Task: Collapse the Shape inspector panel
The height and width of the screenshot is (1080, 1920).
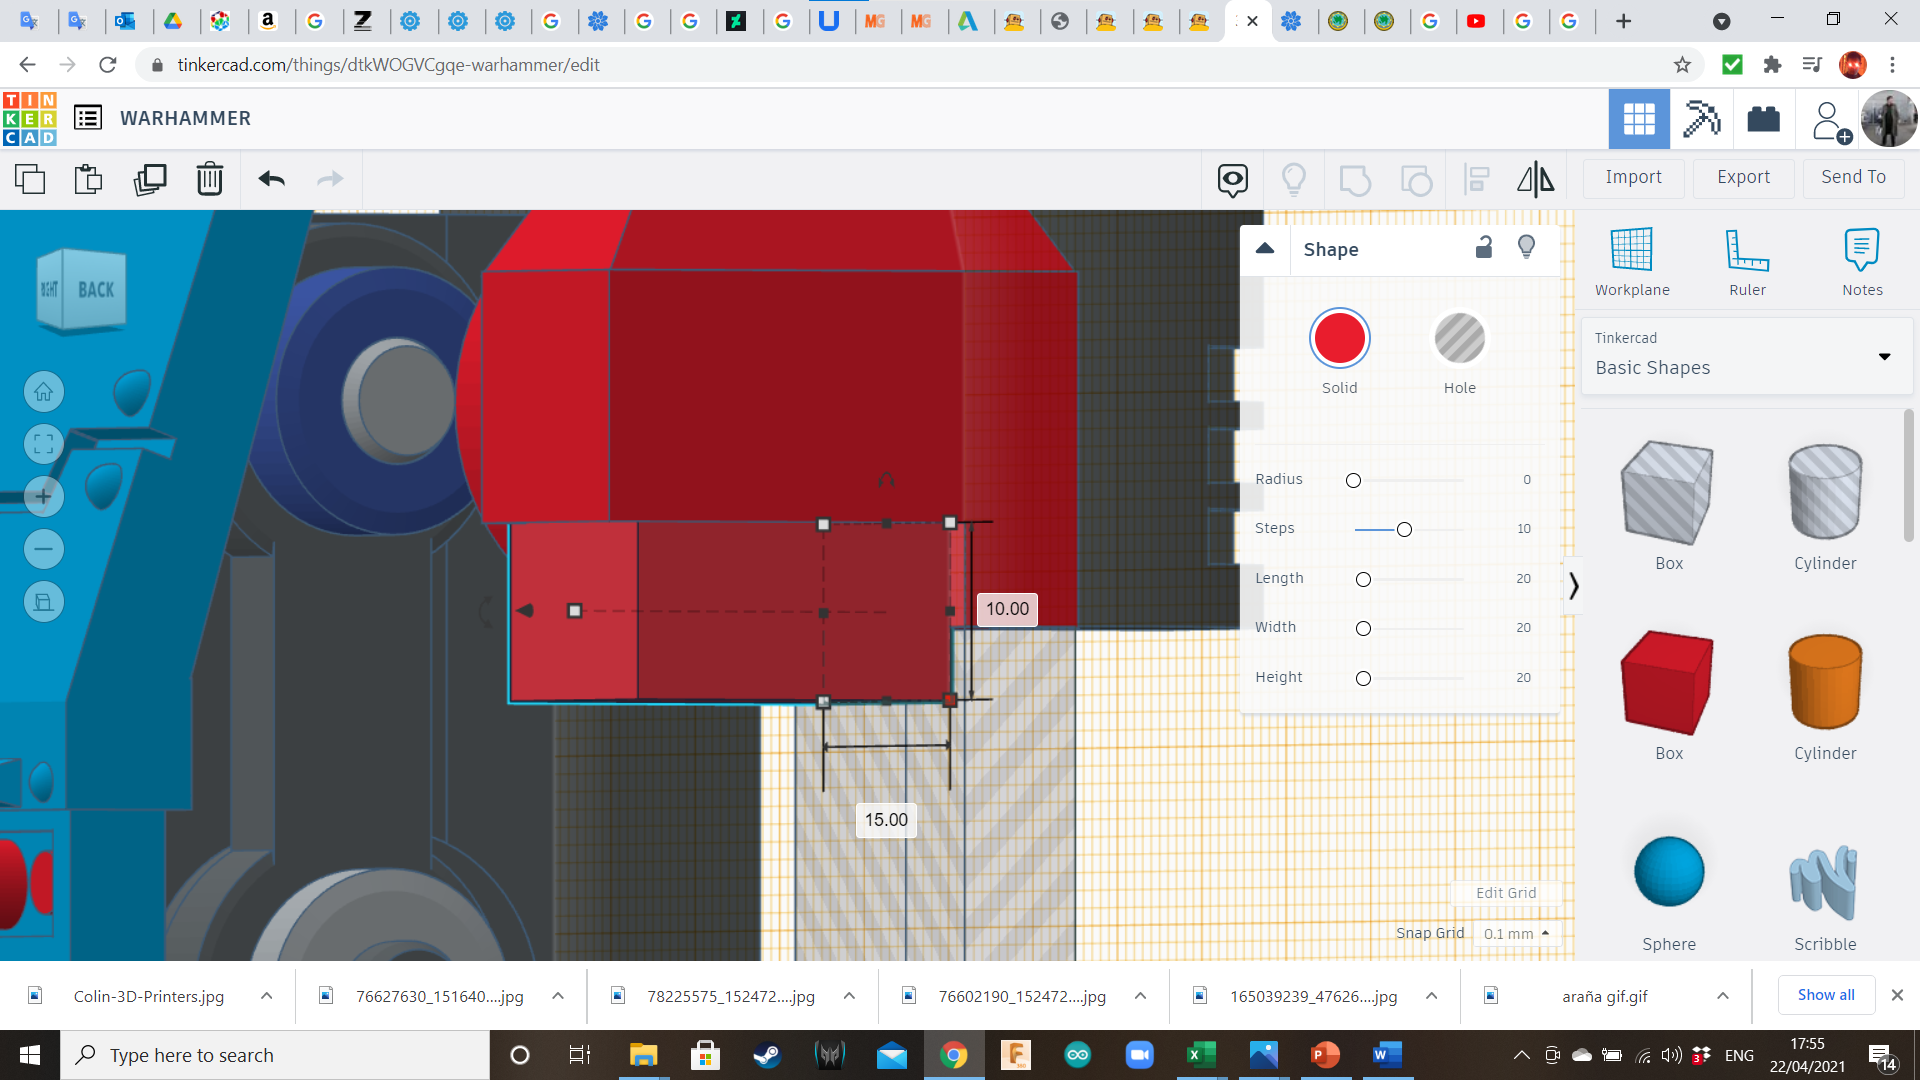Action: (1265, 249)
